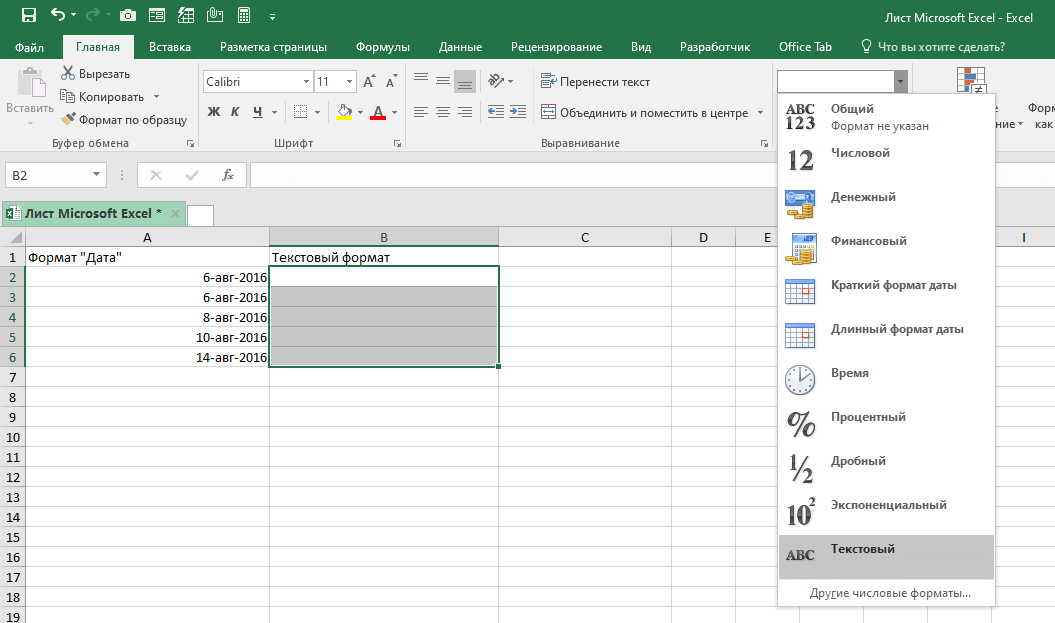Screen dimensions: 1055x623
Task: Click the increase font size icon
Action: [369, 82]
